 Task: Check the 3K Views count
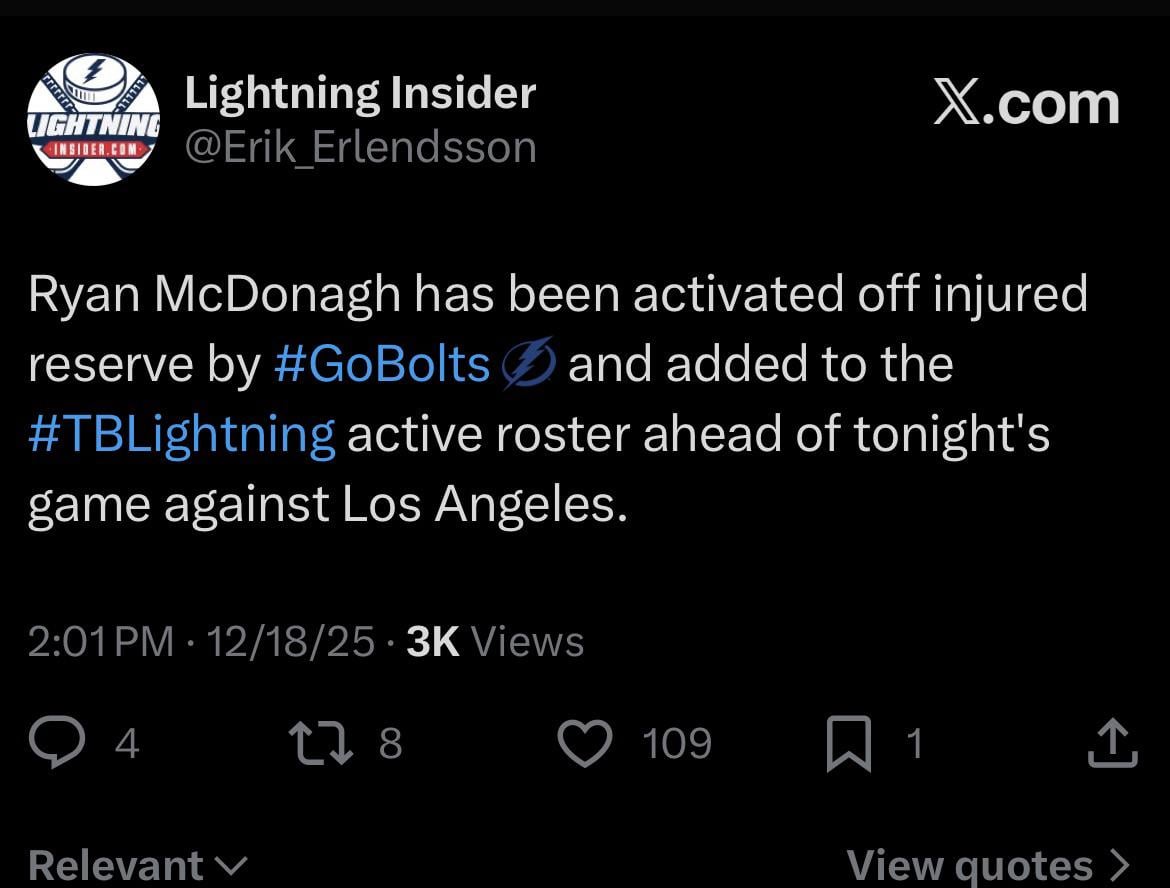pyautogui.click(x=494, y=641)
